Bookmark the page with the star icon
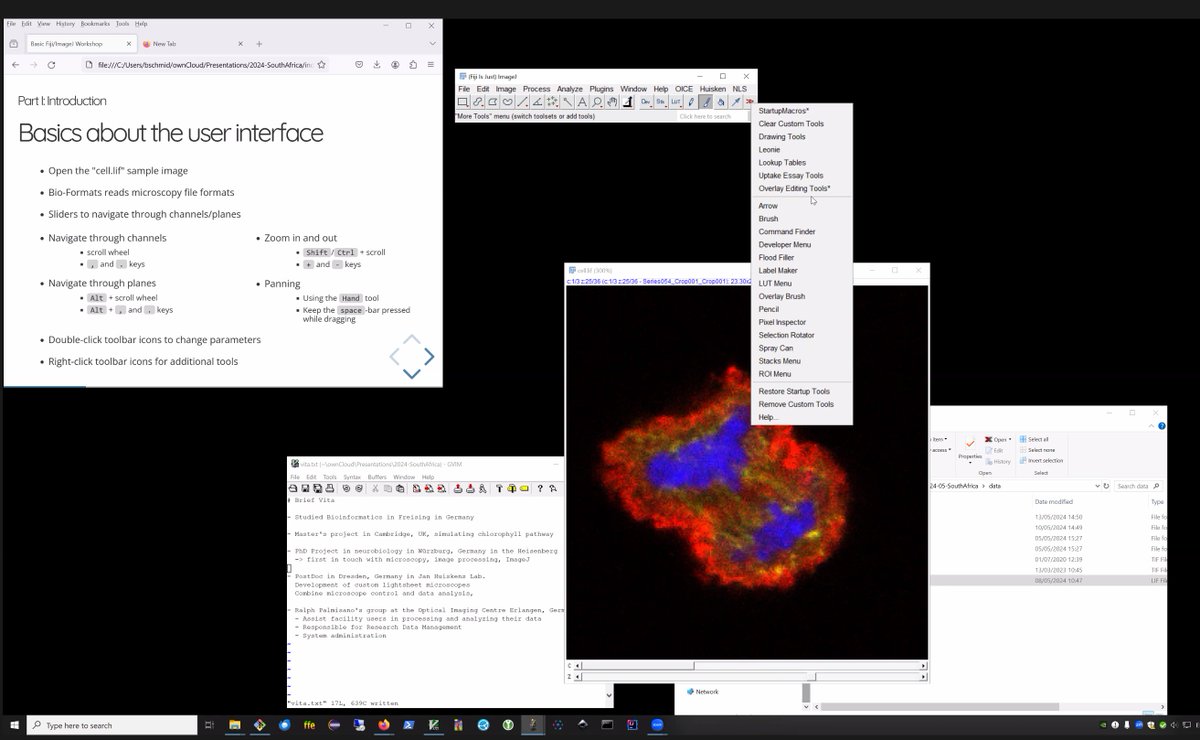This screenshot has width=1200, height=740. click(x=321, y=65)
